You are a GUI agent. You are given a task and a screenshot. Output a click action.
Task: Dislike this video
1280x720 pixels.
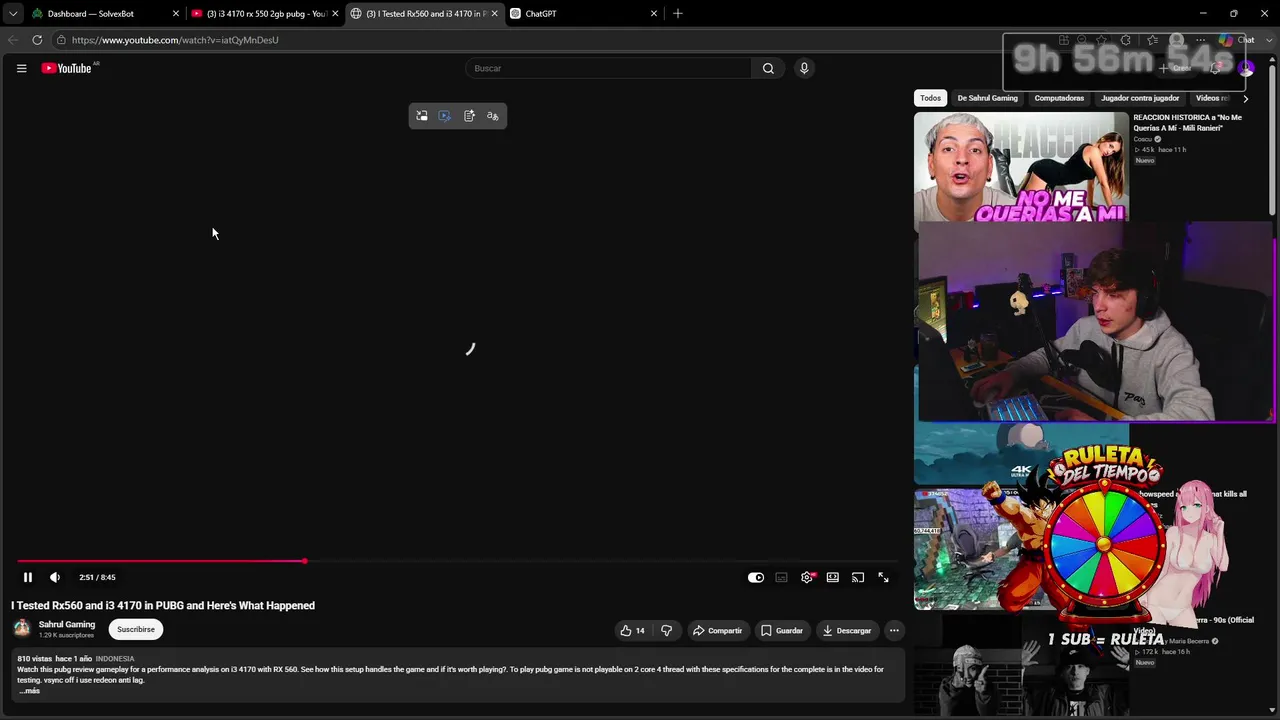[x=667, y=630]
